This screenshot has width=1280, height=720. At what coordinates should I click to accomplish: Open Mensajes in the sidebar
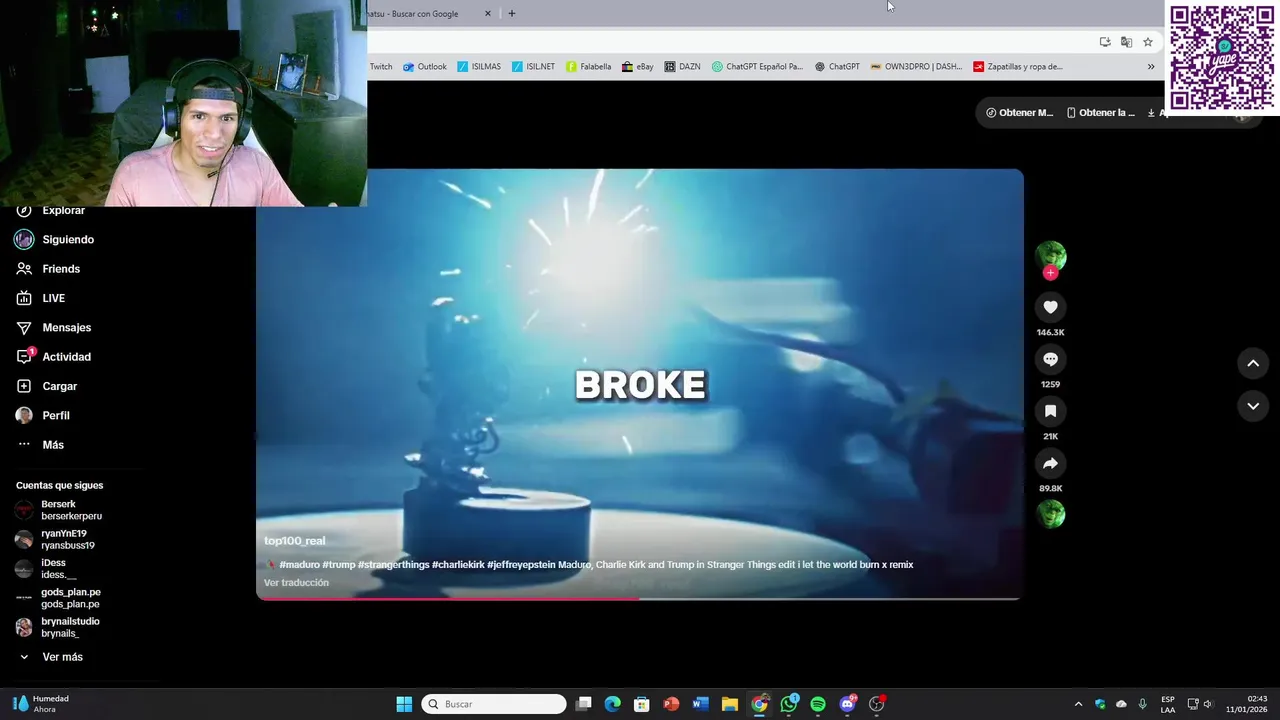pos(53,327)
